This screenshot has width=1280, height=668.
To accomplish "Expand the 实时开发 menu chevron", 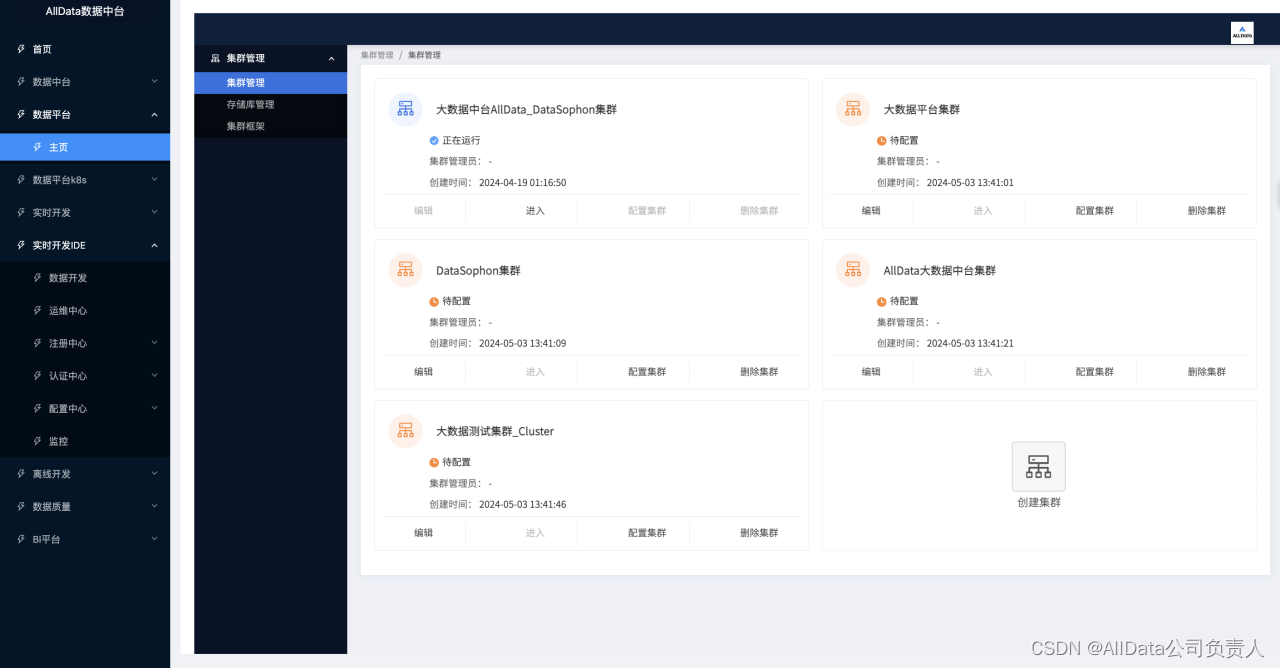I will pos(154,213).
